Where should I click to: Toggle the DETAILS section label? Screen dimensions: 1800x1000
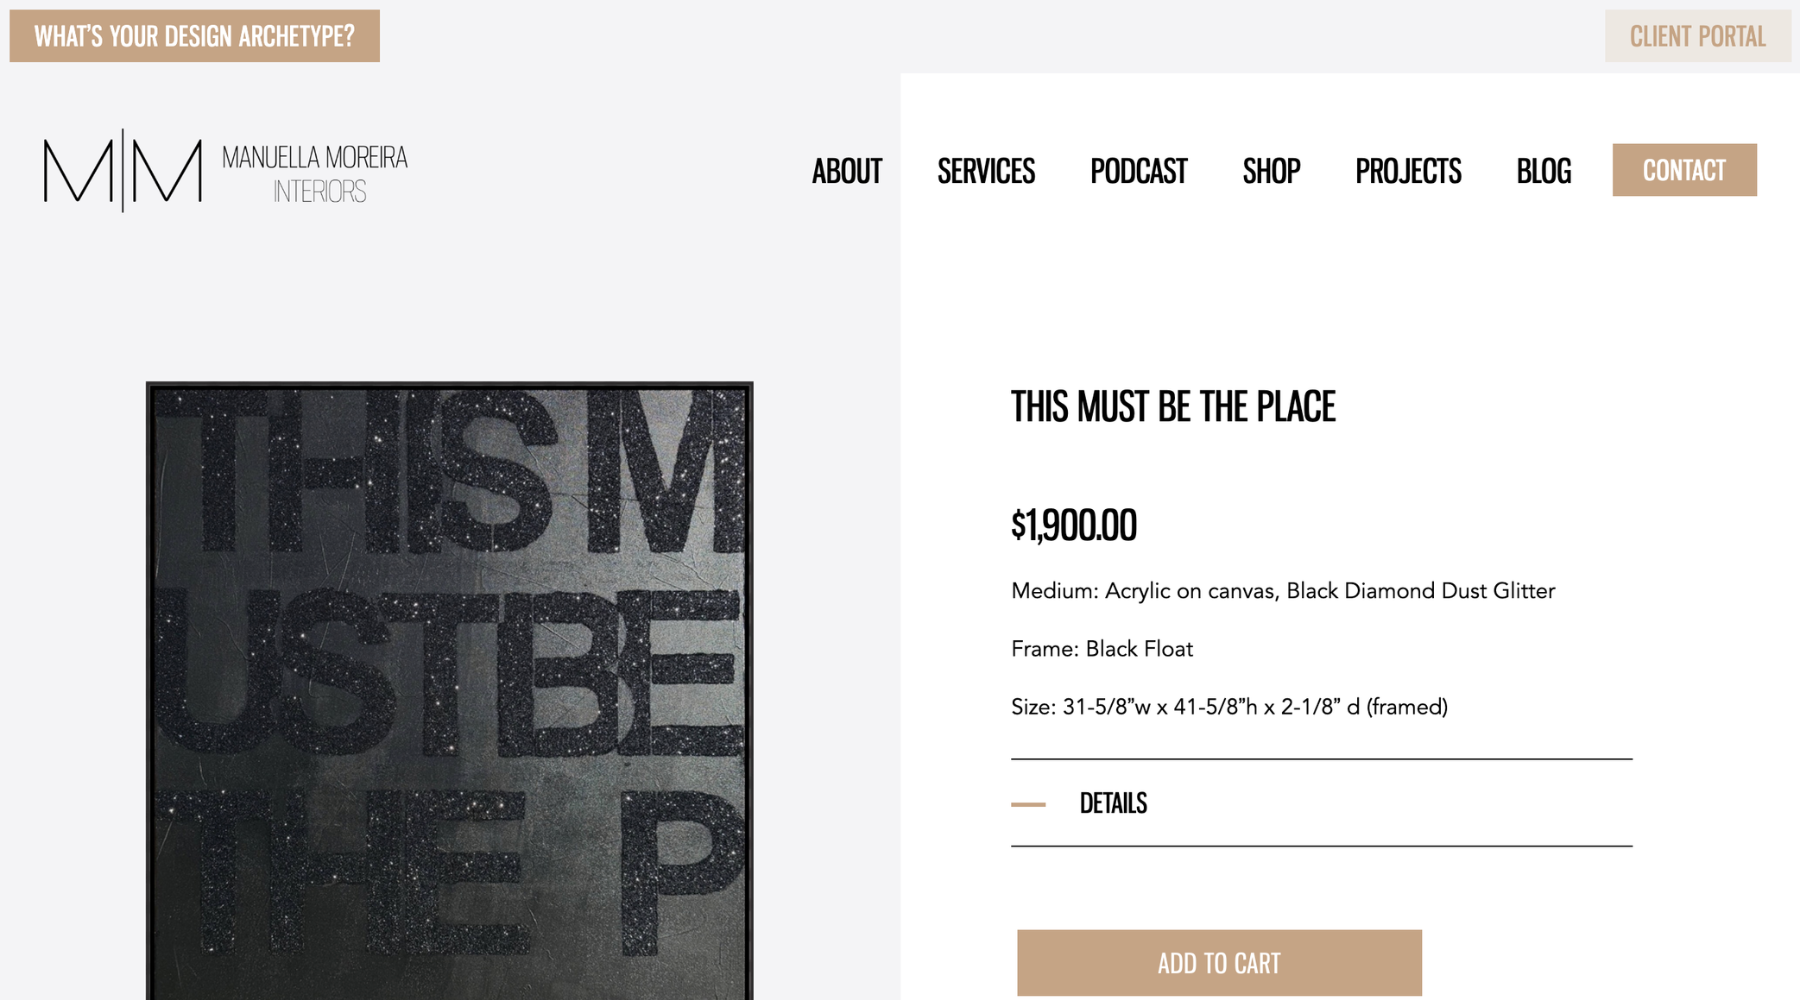(1113, 803)
